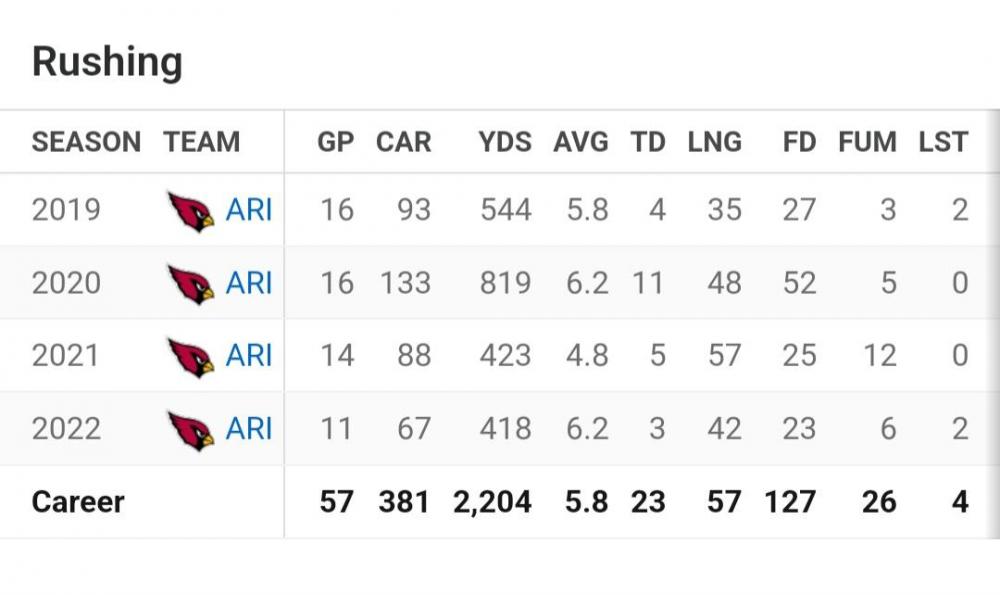Click the FUM column header
1000x595 pixels.
click(x=867, y=142)
